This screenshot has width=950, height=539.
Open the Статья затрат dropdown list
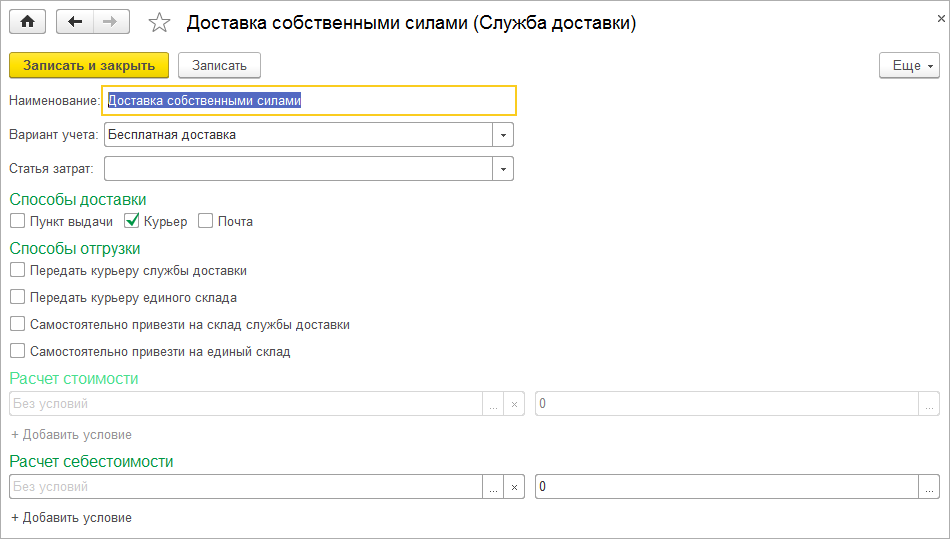click(503, 169)
